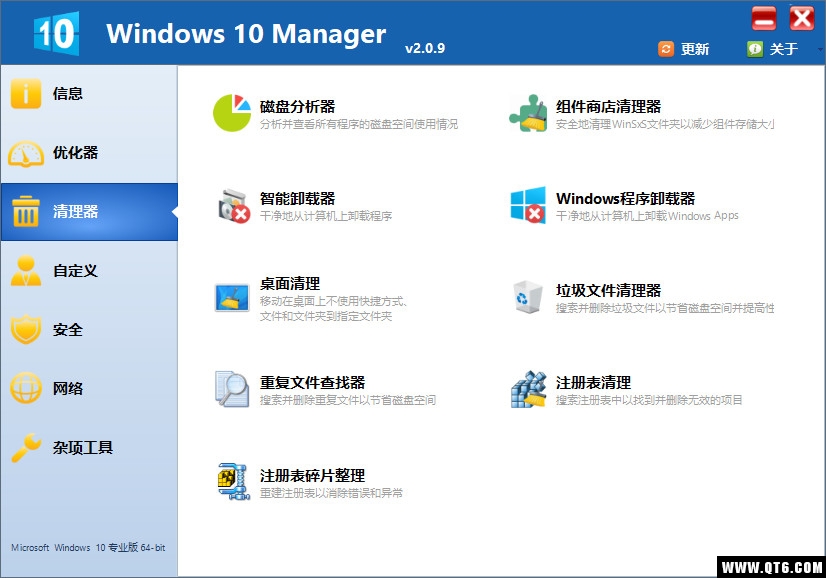
Task: Launch 磁盘分析器 by its title
Action: (297, 106)
